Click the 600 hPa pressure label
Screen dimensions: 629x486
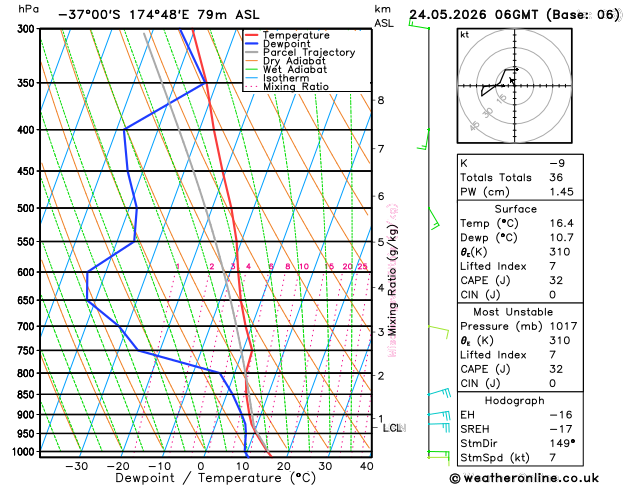[28, 272]
